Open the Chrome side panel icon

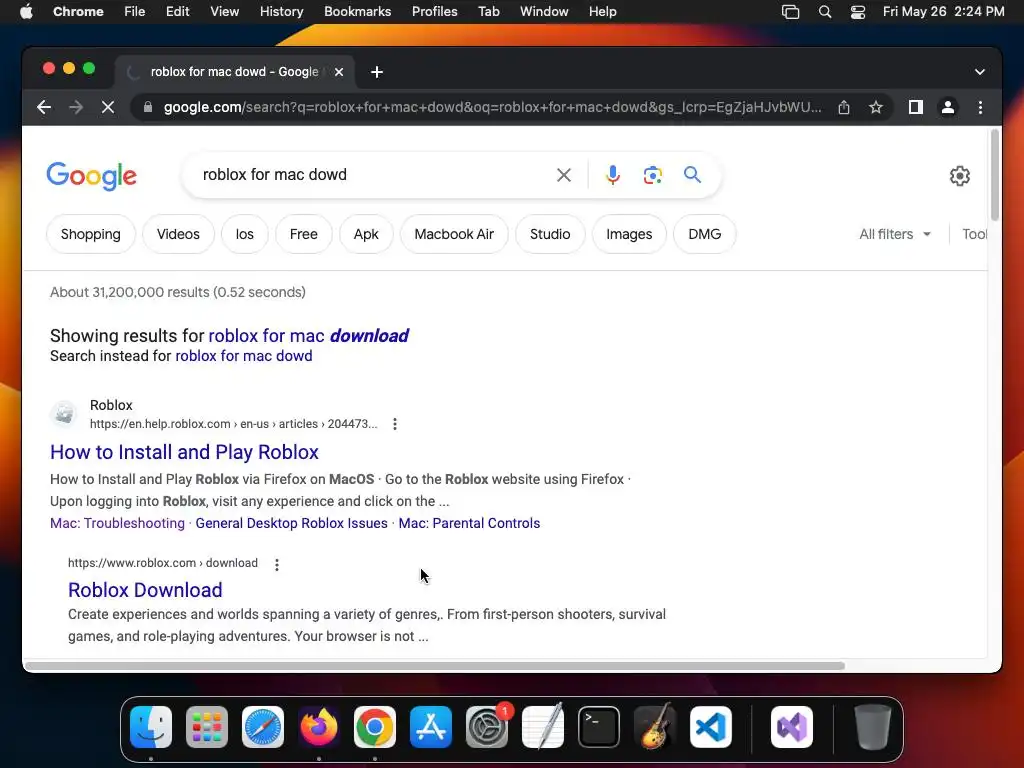click(916, 107)
